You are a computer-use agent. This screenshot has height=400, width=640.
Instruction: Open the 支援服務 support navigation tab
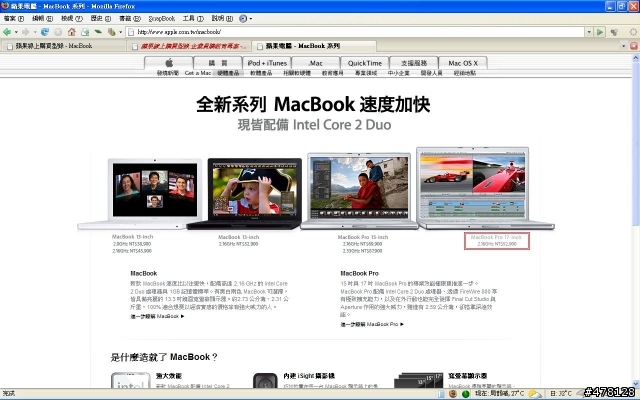coord(413,63)
